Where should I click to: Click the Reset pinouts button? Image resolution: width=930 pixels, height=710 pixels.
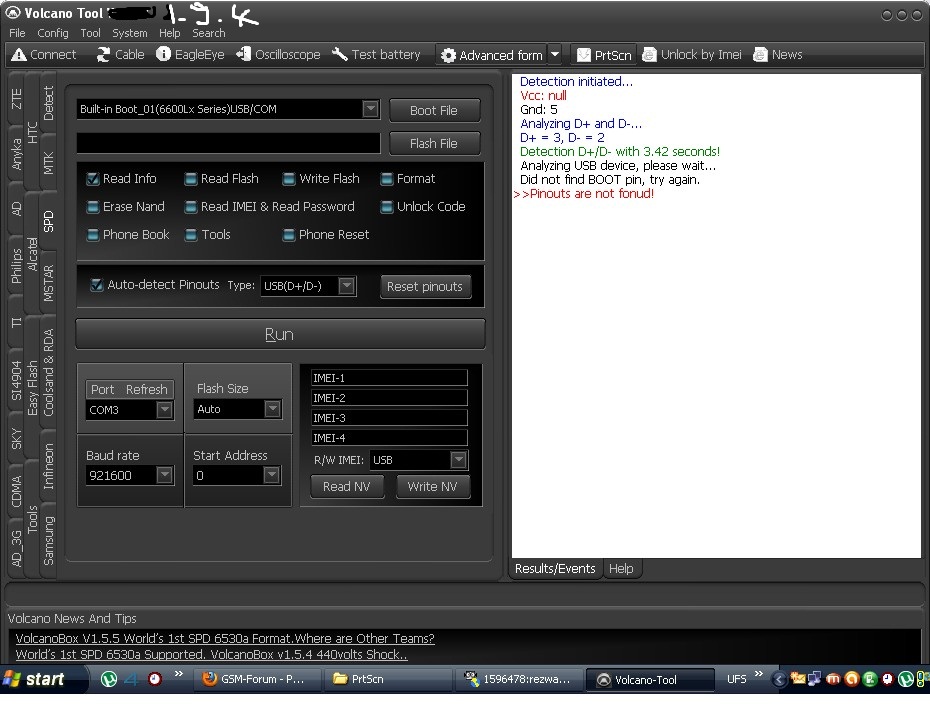pyautogui.click(x=425, y=286)
